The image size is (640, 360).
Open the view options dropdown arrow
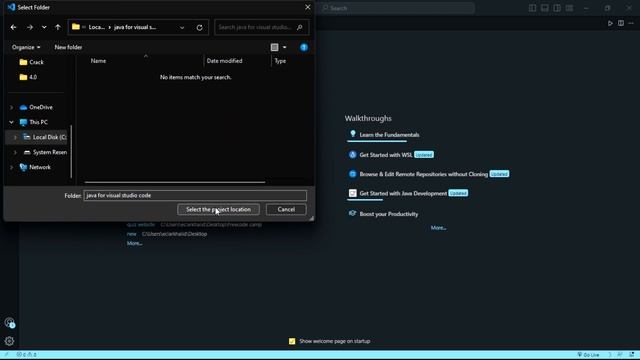[284, 47]
